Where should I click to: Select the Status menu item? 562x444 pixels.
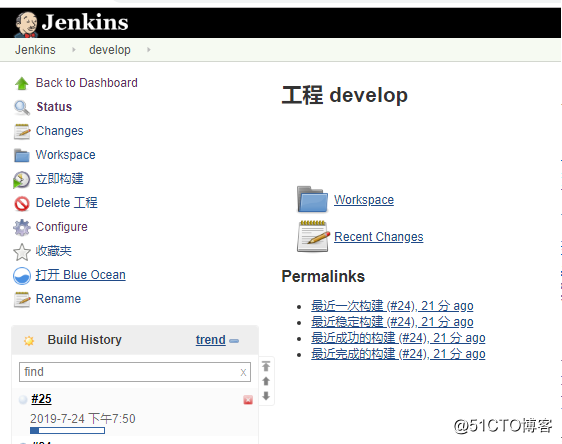point(54,107)
